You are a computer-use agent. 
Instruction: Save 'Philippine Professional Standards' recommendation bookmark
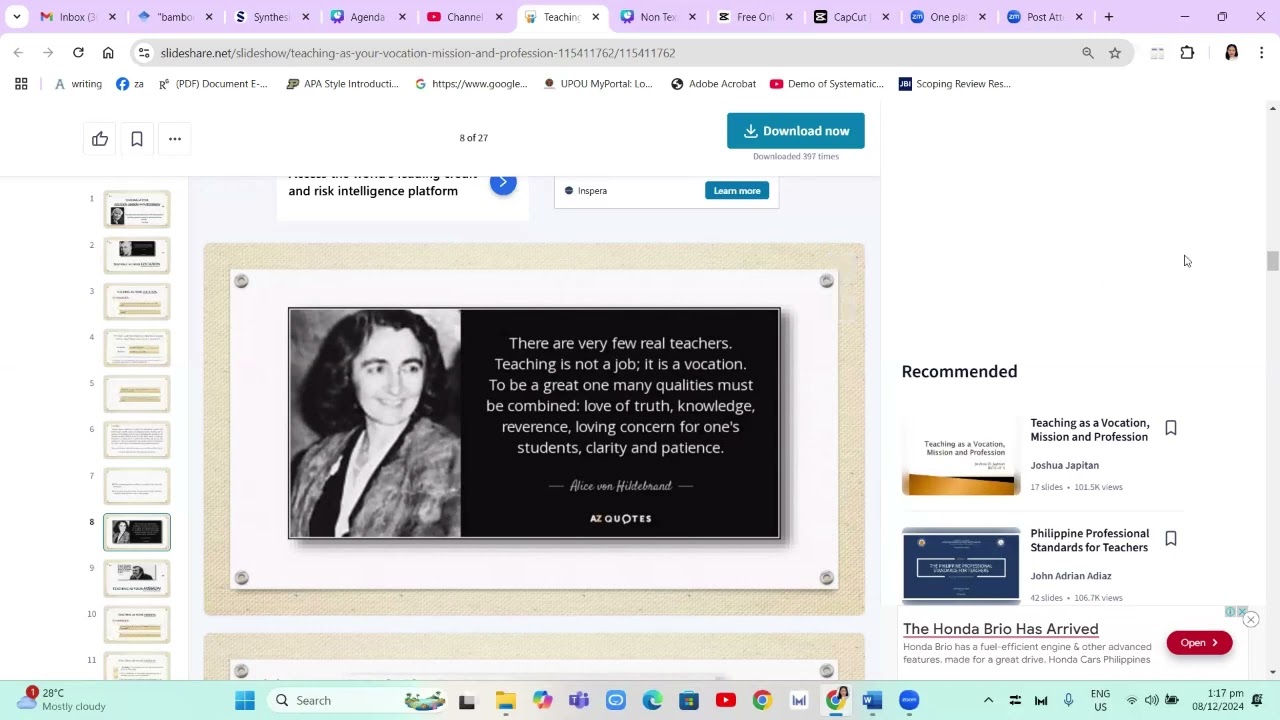pyautogui.click(x=1171, y=539)
